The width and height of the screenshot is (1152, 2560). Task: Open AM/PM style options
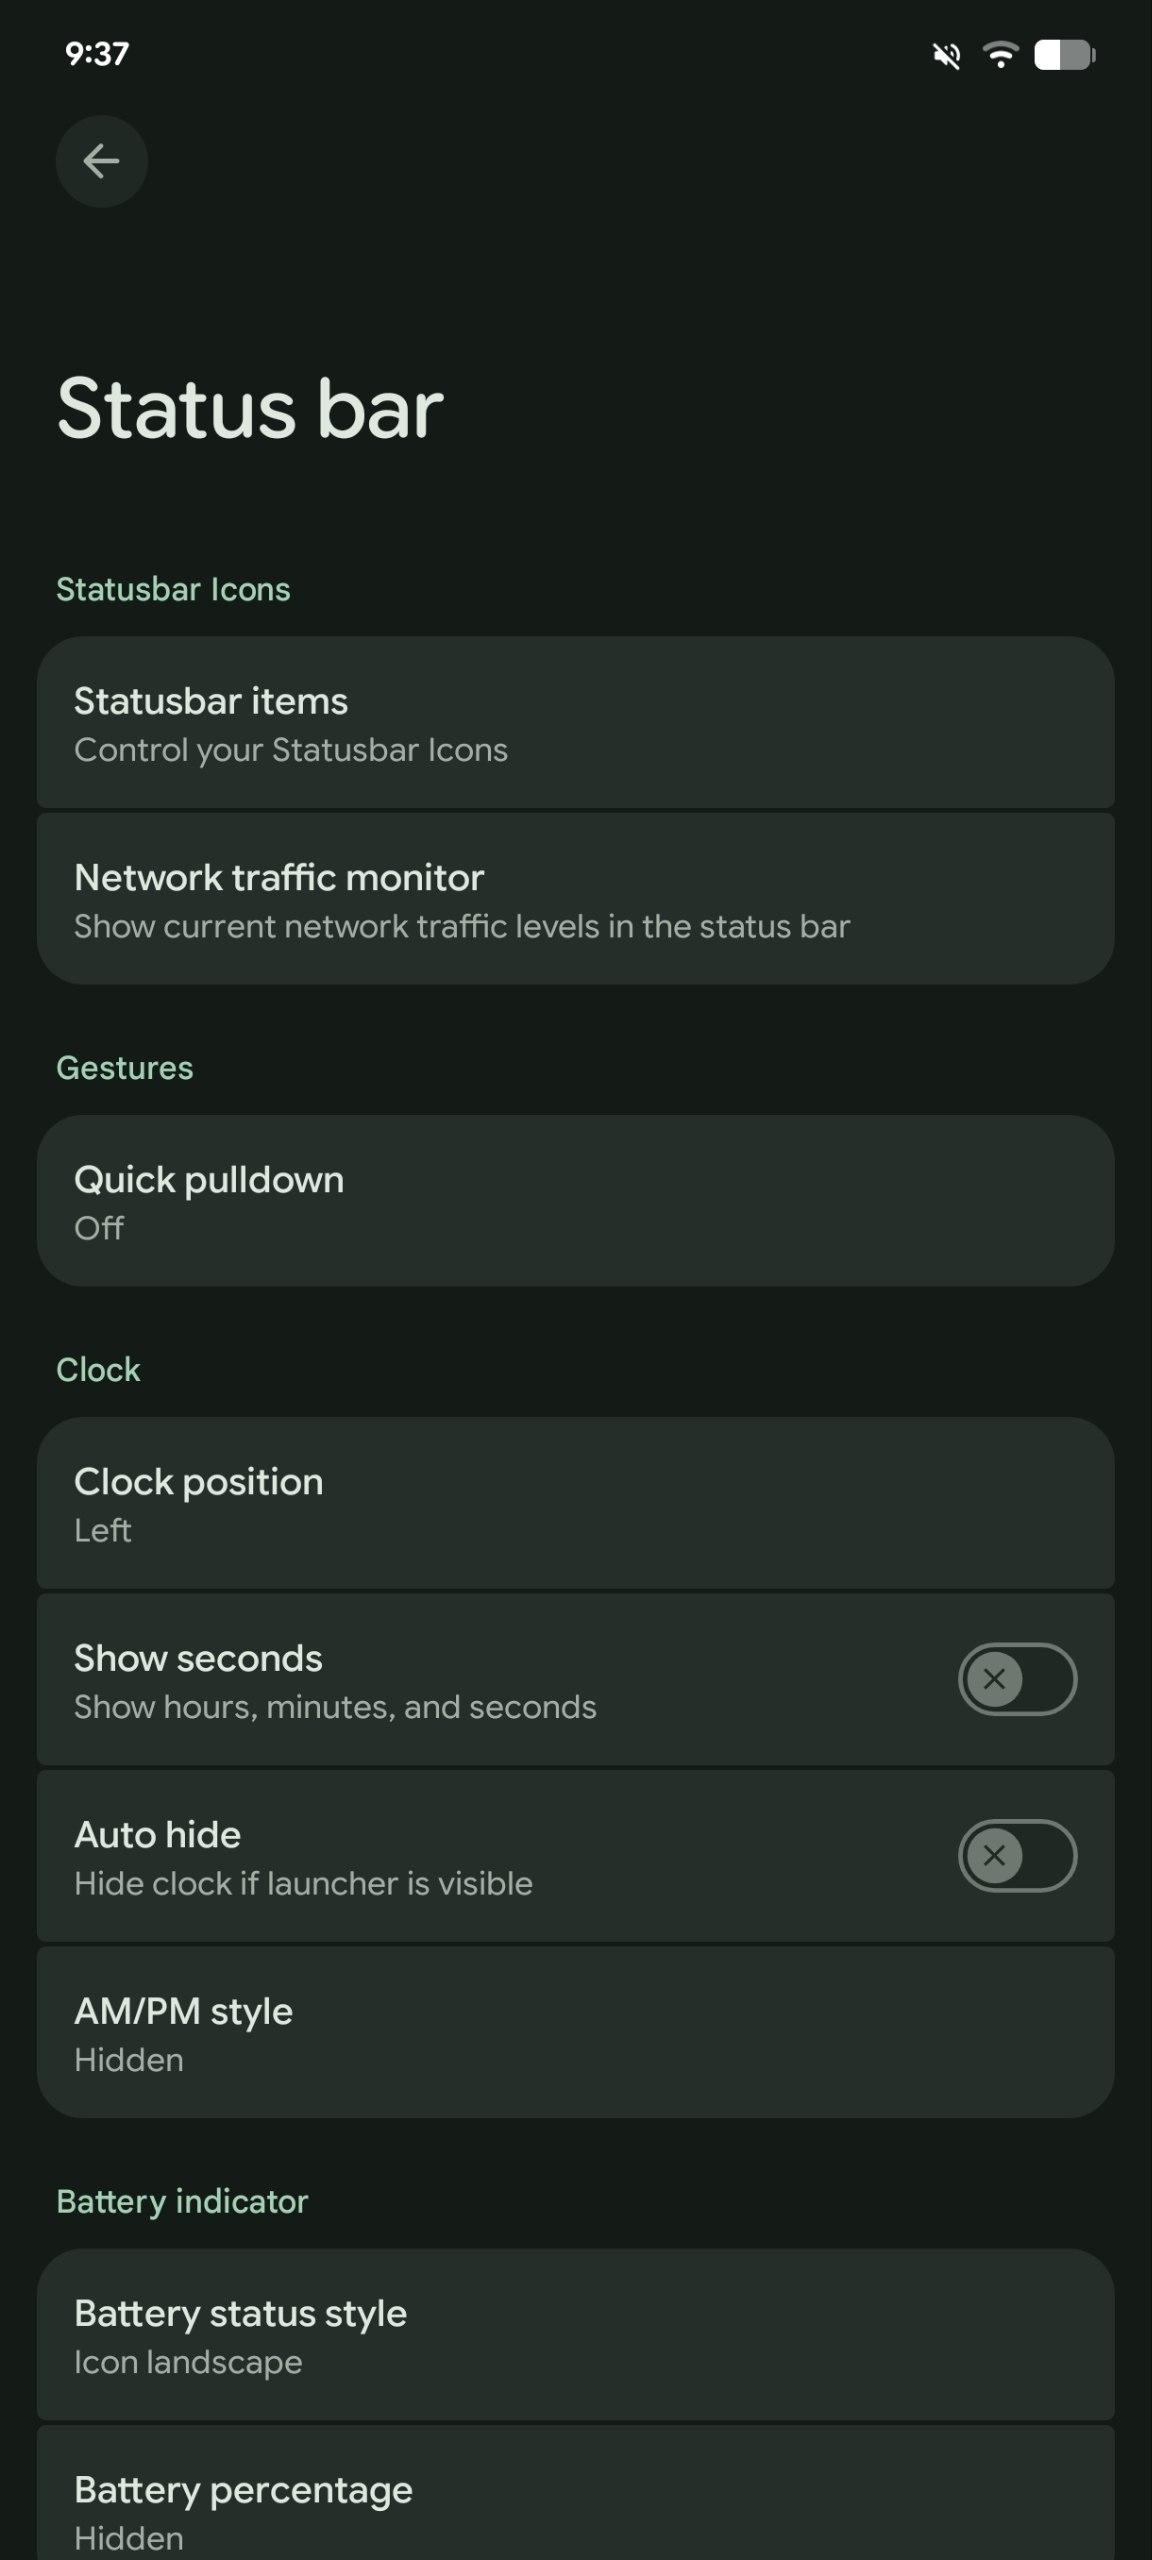click(575, 2033)
